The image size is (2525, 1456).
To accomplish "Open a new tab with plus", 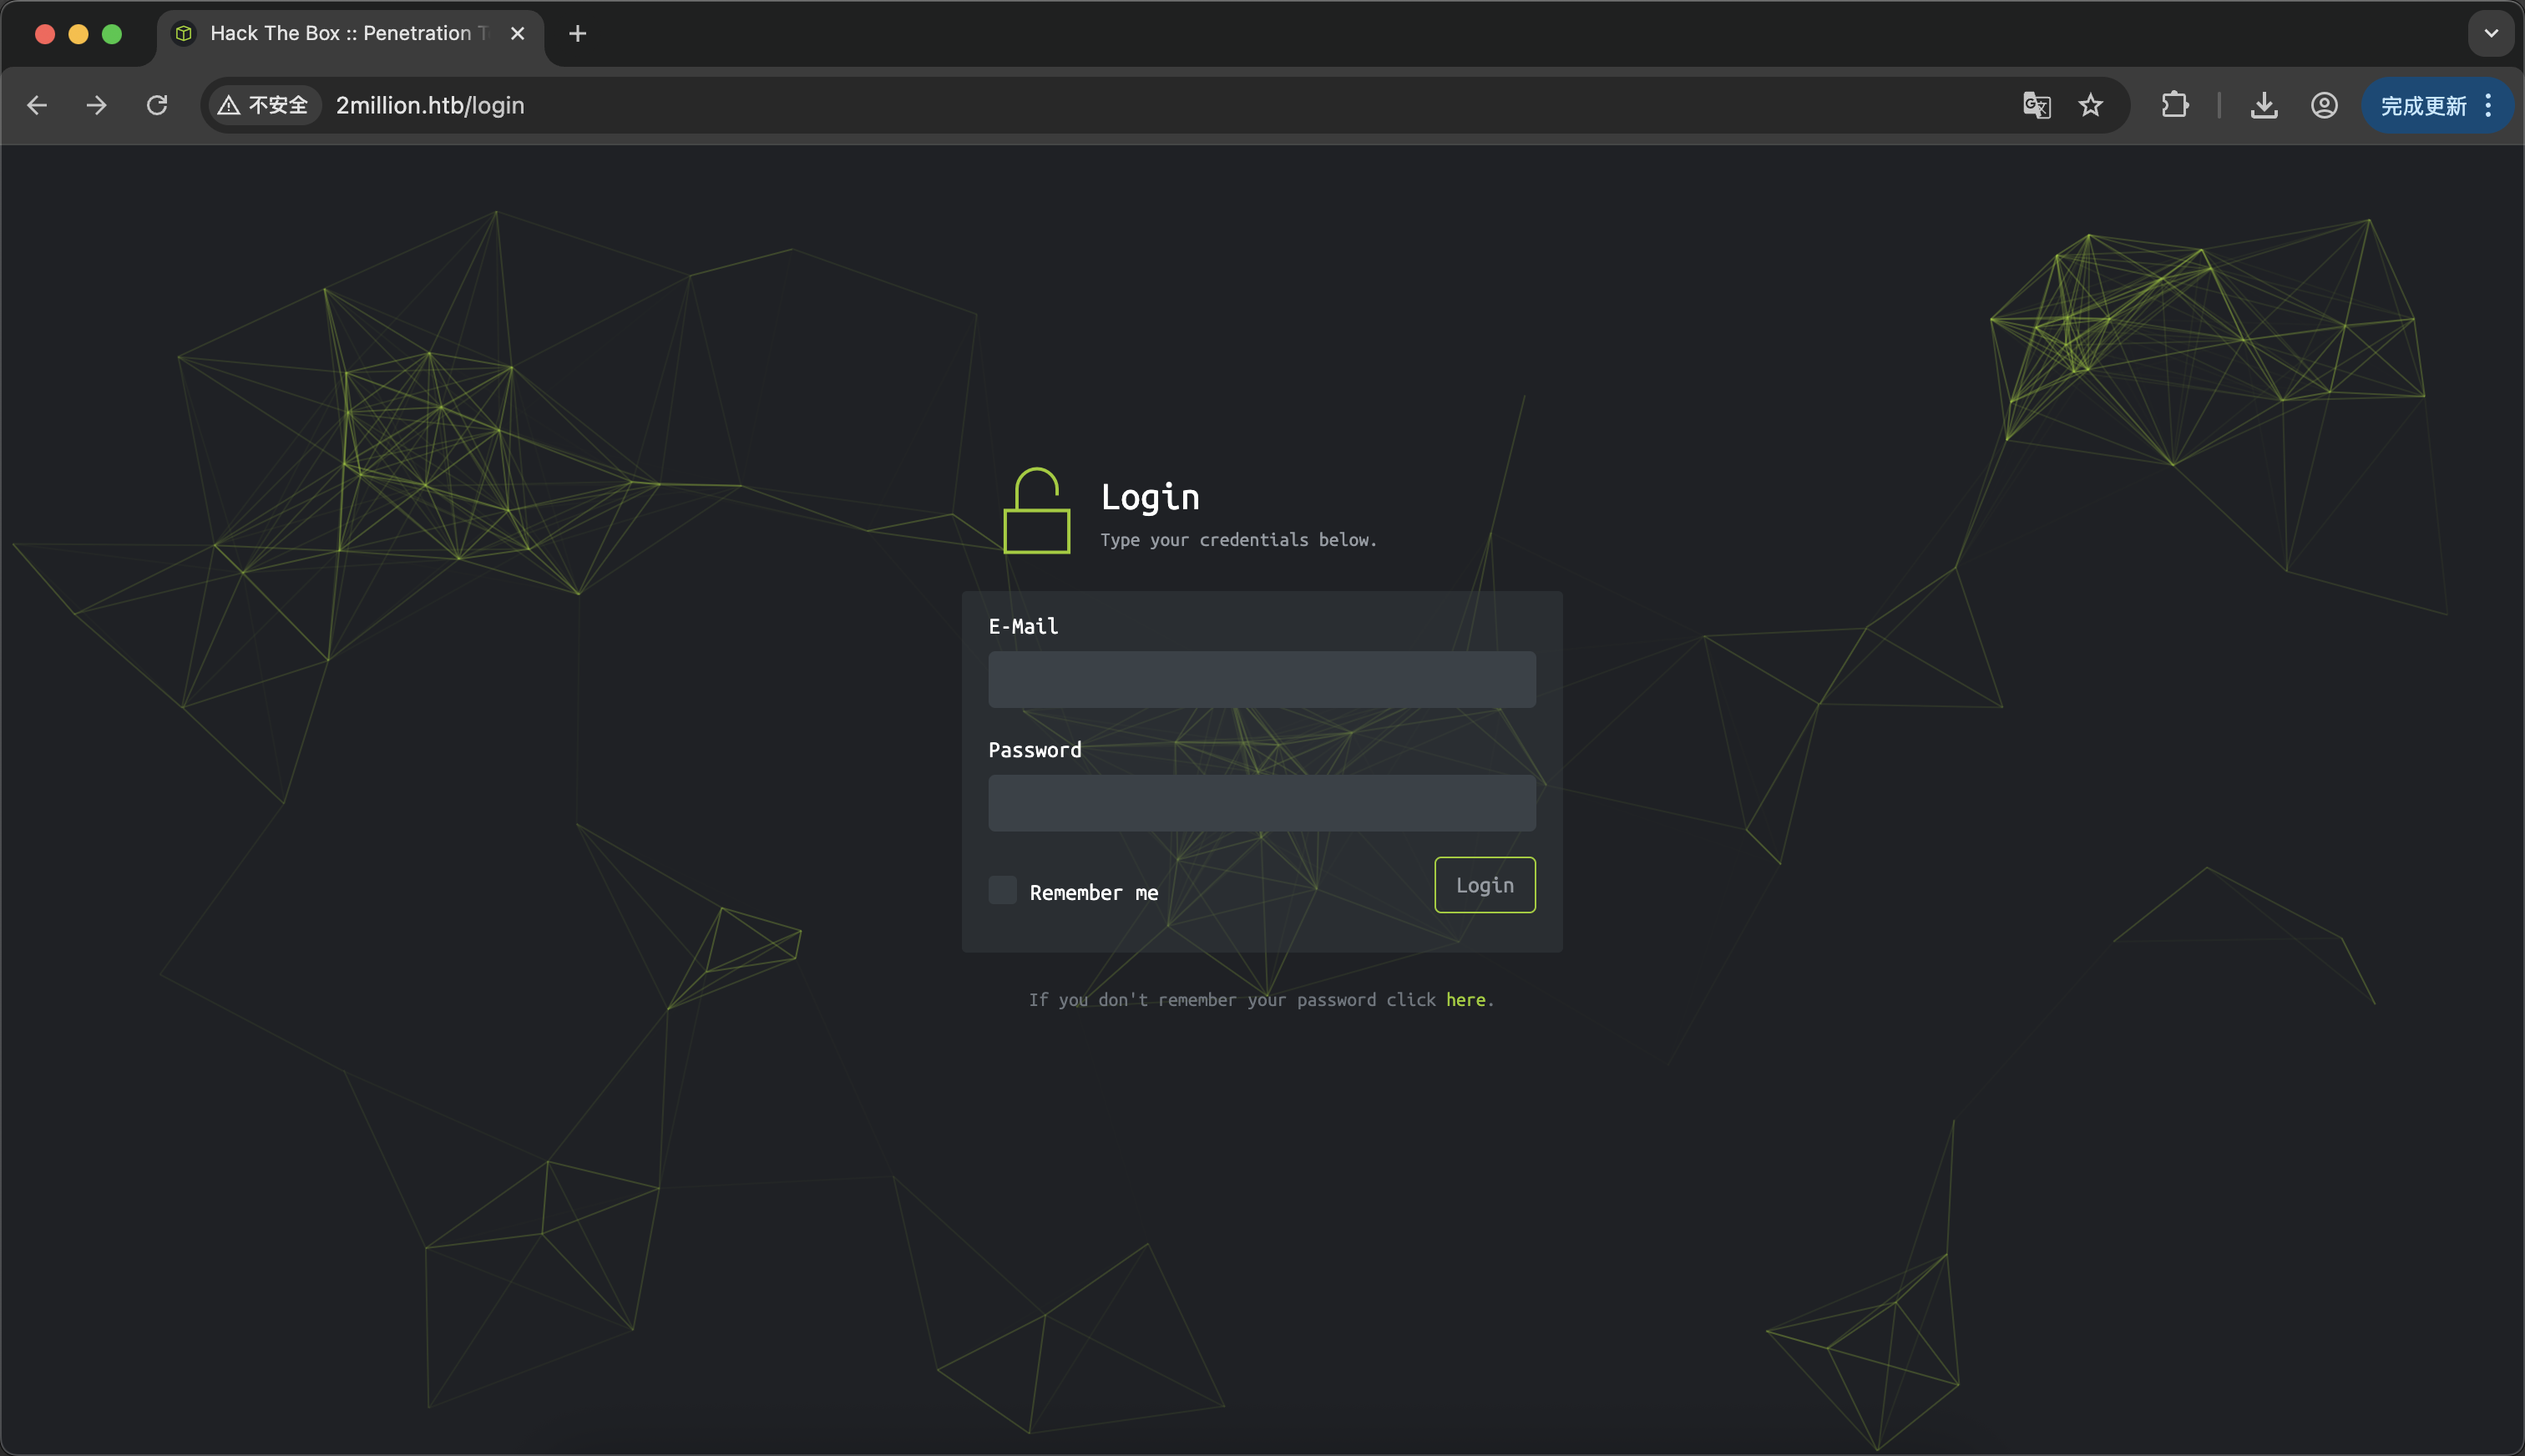I will pos(577,33).
